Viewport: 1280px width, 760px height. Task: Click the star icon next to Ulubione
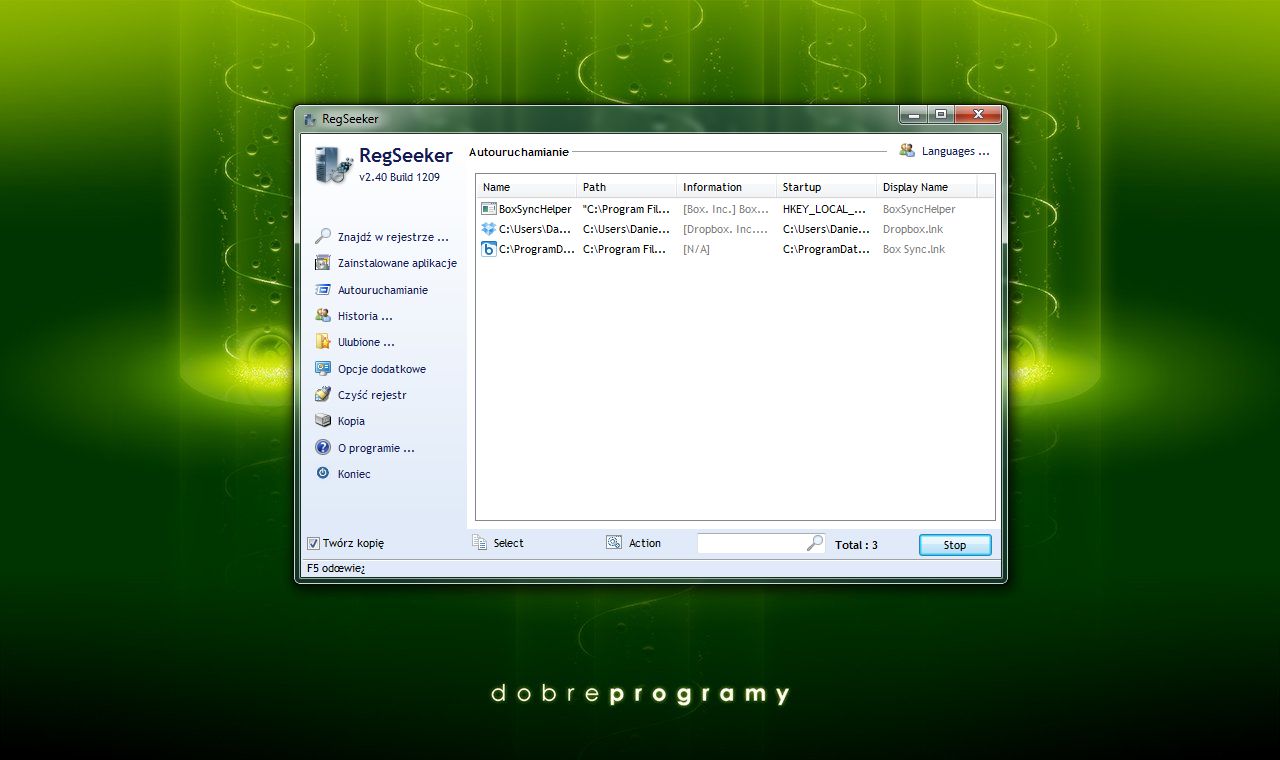tap(322, 342)
